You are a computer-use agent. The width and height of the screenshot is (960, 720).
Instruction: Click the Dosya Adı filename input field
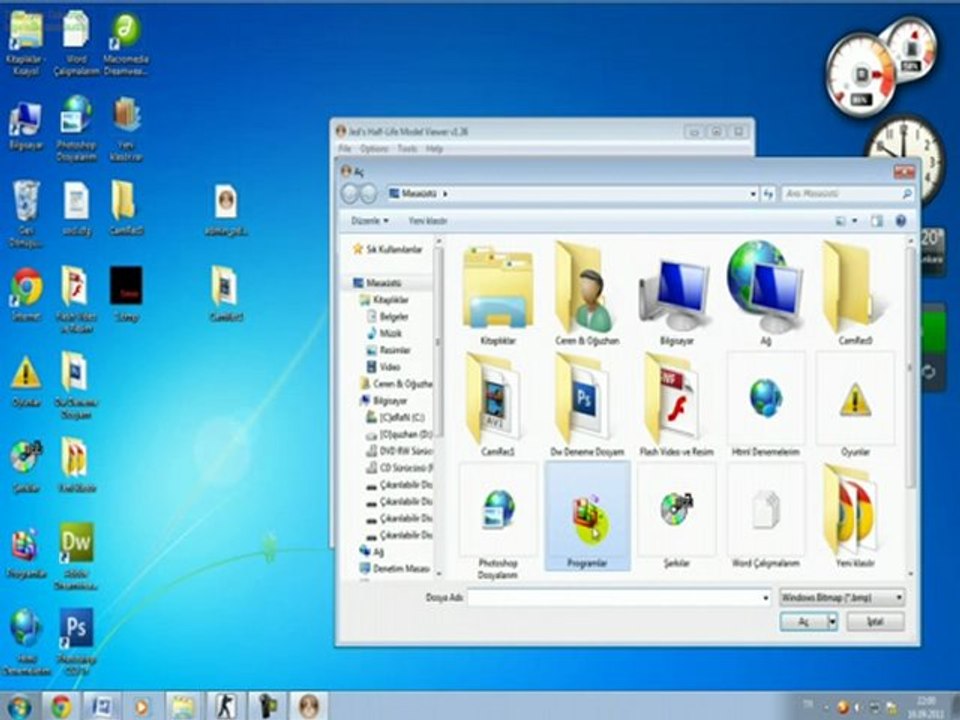[613, 598]
